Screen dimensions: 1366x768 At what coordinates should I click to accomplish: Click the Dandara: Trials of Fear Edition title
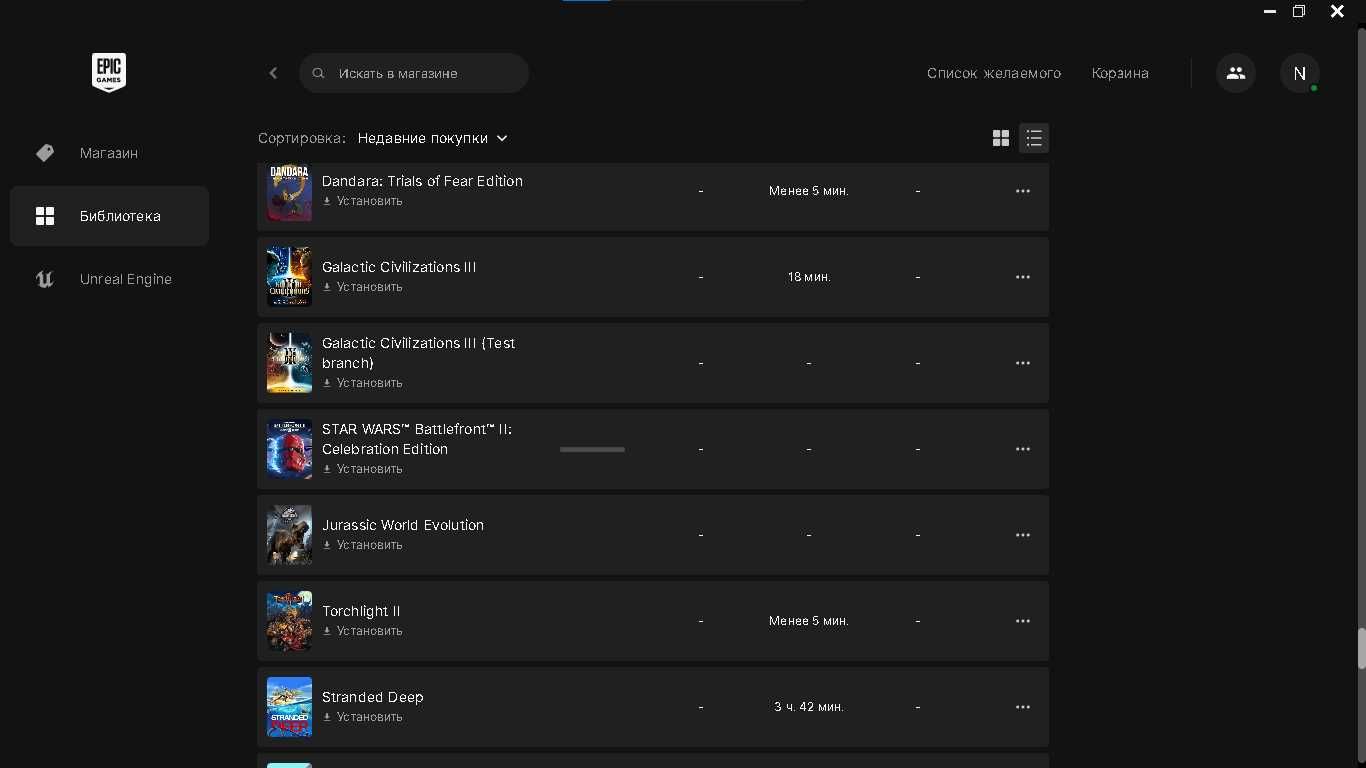[x=422, y=181]
